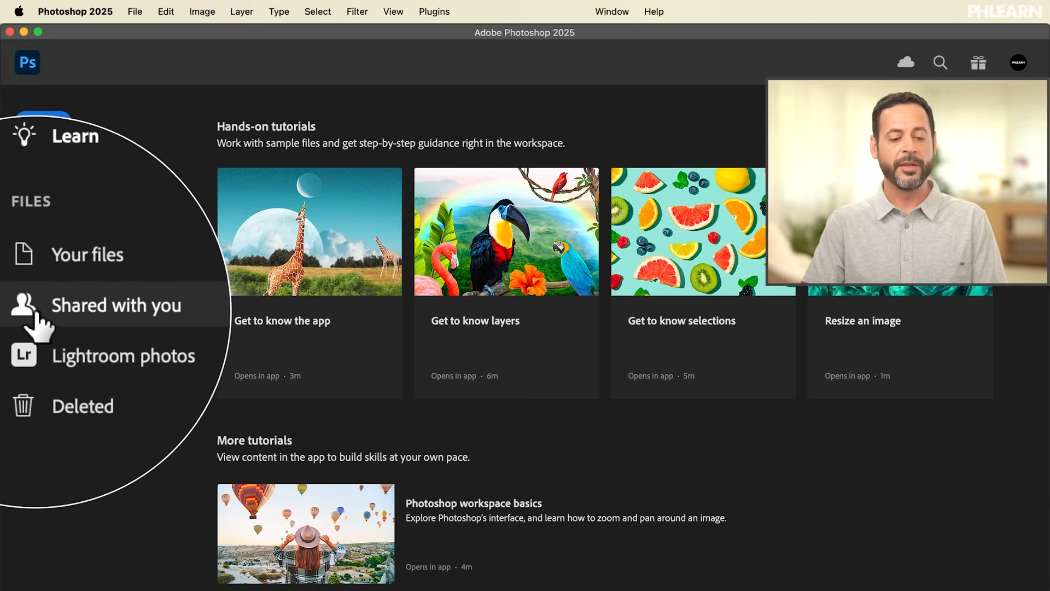The height and width of the screenshot is (591, 1050).
Task: Show Deleted files section
Action: [x=82, y=406]
